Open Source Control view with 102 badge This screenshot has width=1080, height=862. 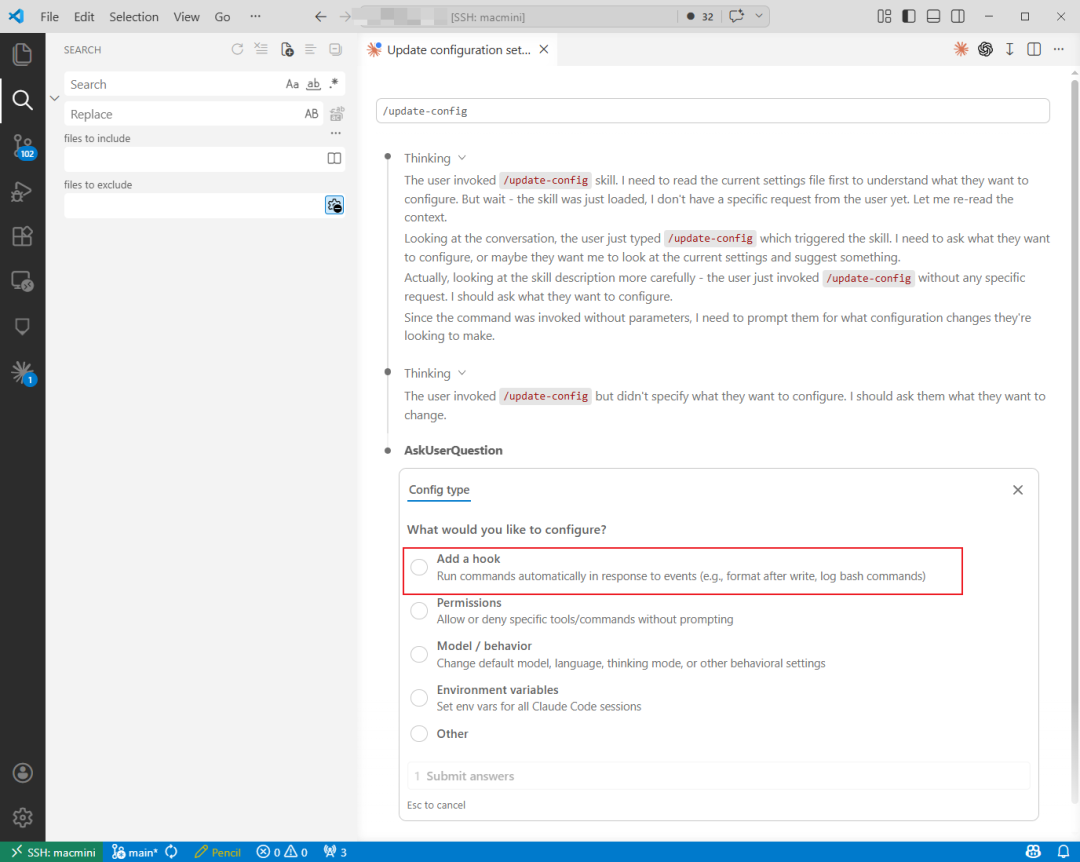point(22,146)
